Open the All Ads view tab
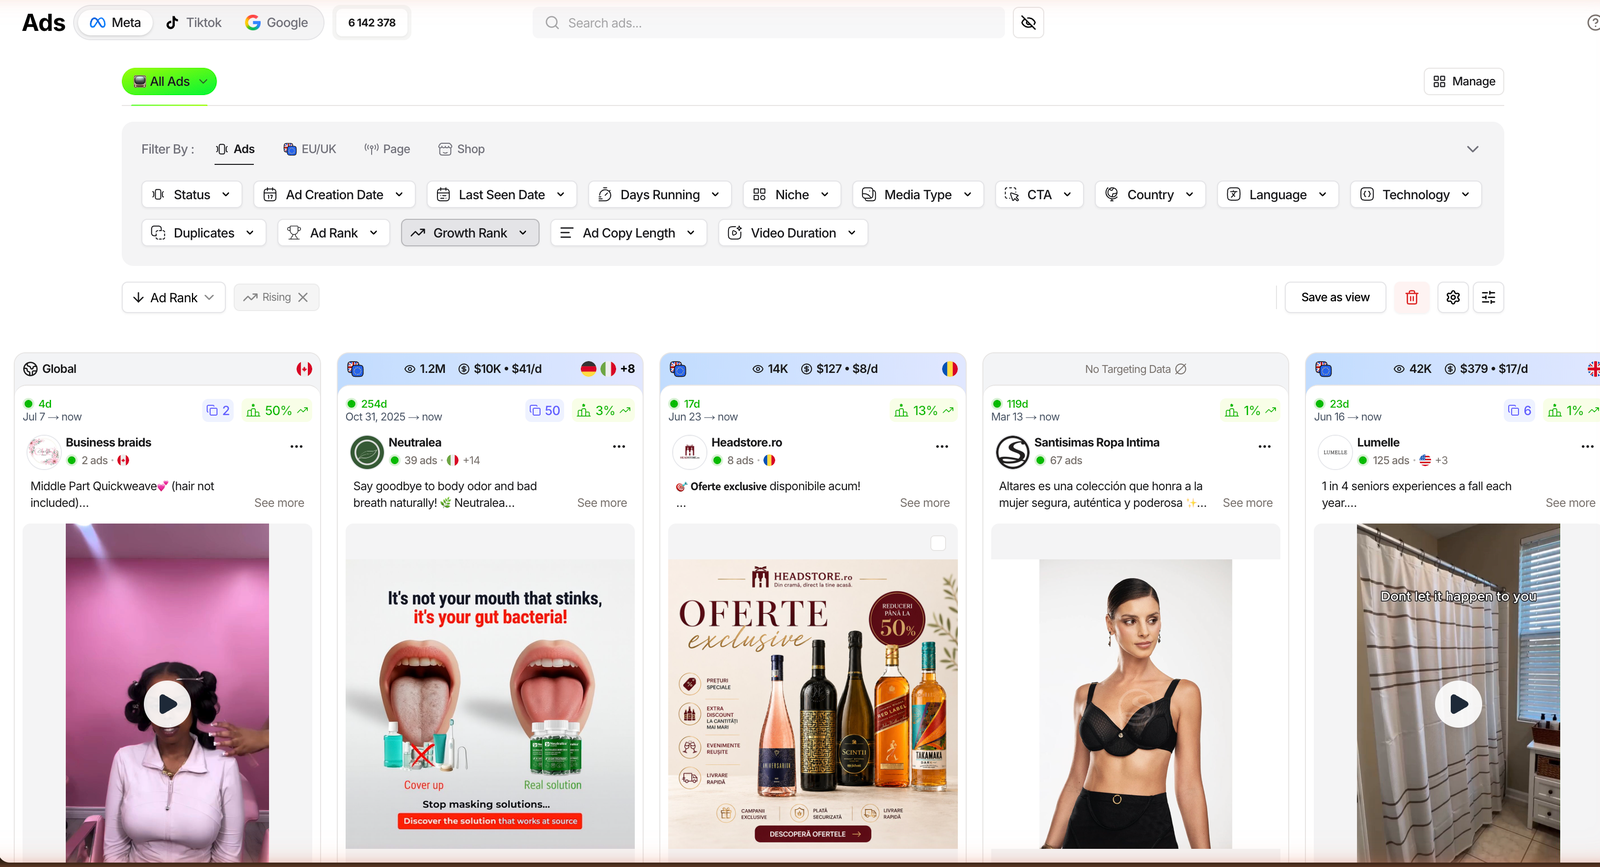Screen dimensions: 1600x867 (169, 81)
